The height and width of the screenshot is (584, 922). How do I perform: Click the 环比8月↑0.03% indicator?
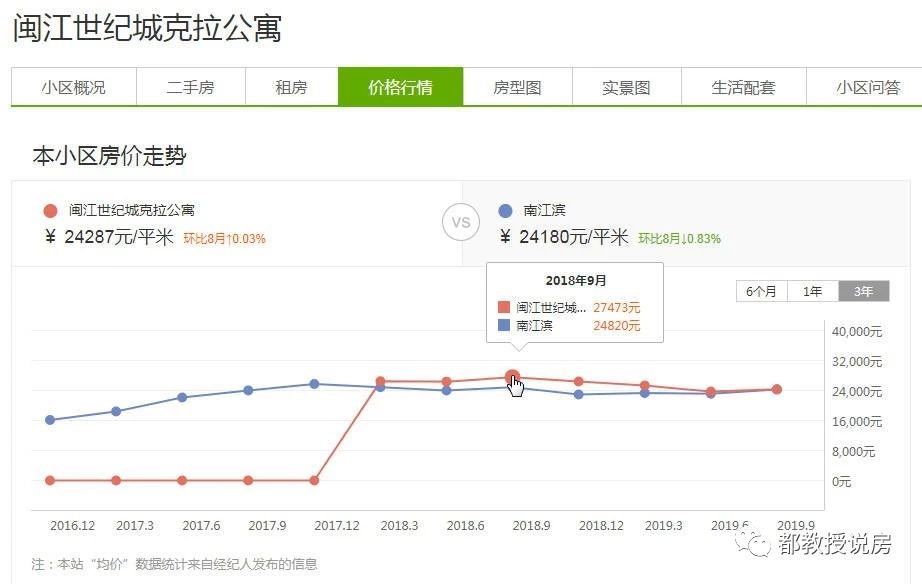click(225, 240)
